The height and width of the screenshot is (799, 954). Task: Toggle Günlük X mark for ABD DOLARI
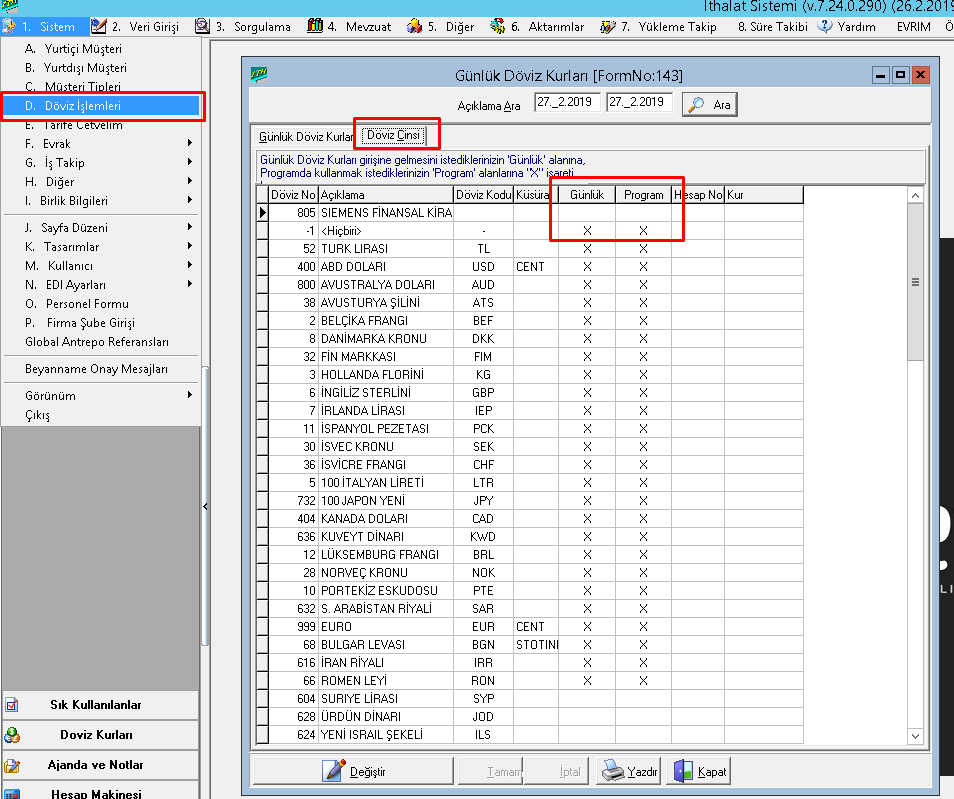[587, 267]
